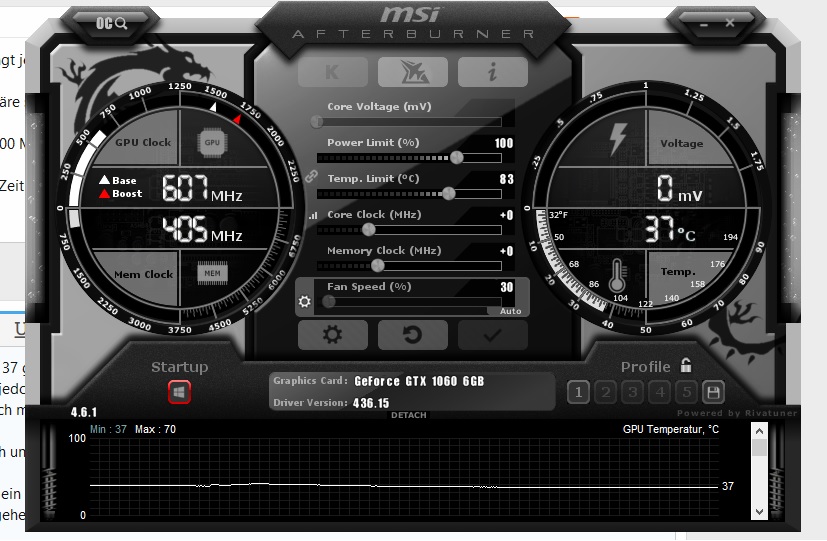Screen dimensions: 827x541
Task: Select profile slot 4
Action: pos(660,392)
